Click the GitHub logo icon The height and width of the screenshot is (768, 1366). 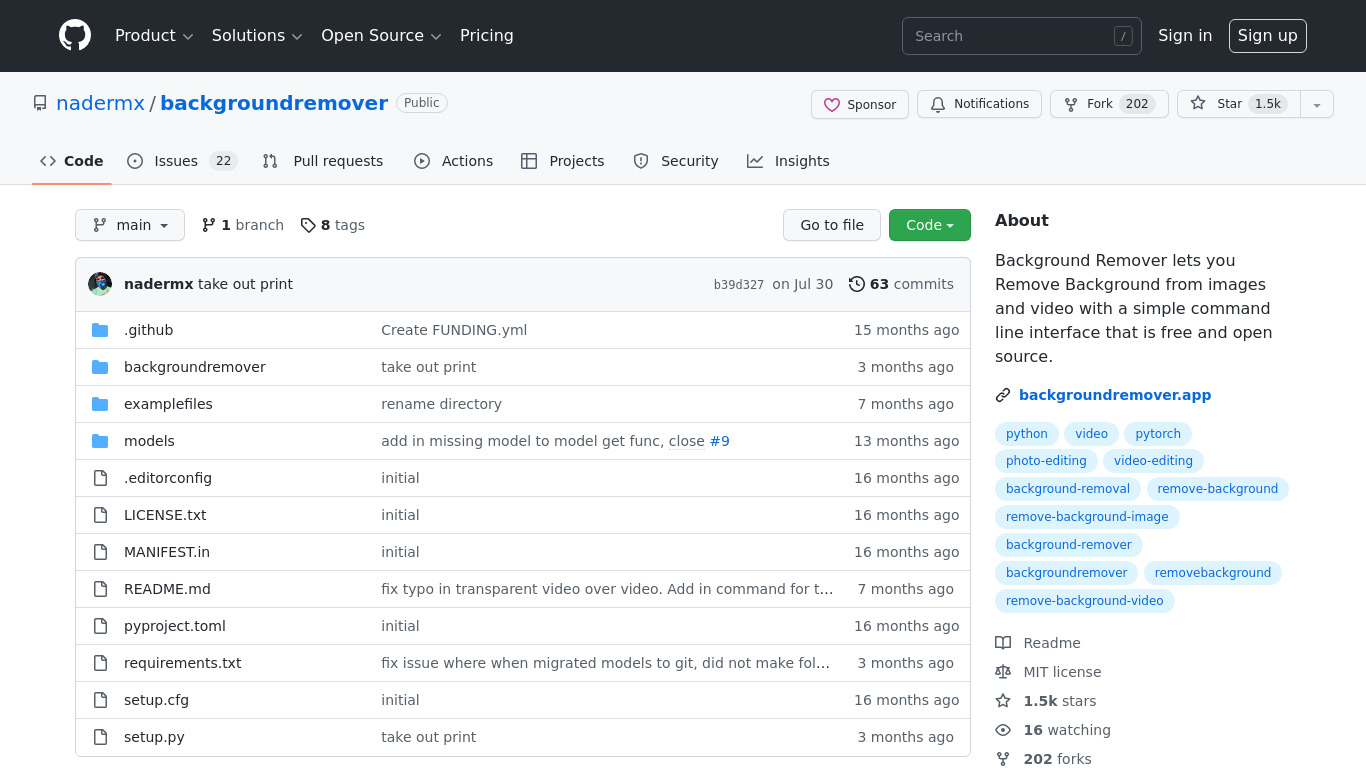point(75,36)
